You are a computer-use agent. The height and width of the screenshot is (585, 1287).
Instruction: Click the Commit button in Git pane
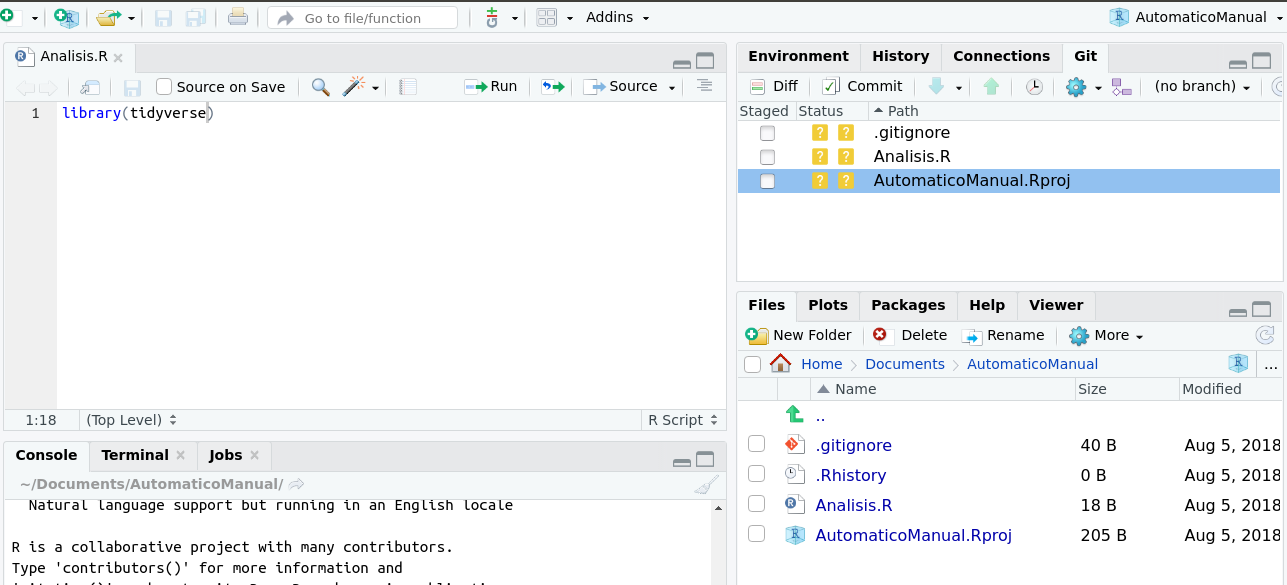pyautogui.click(x=862, y=87)
